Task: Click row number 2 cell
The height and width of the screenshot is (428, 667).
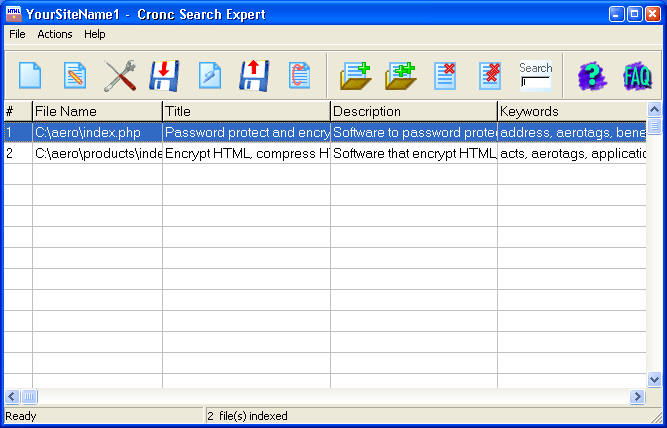Action: click(18, 153)
